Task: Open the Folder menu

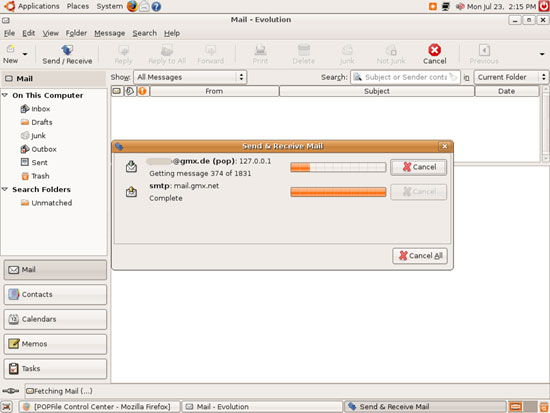Action: coord(76,33)
